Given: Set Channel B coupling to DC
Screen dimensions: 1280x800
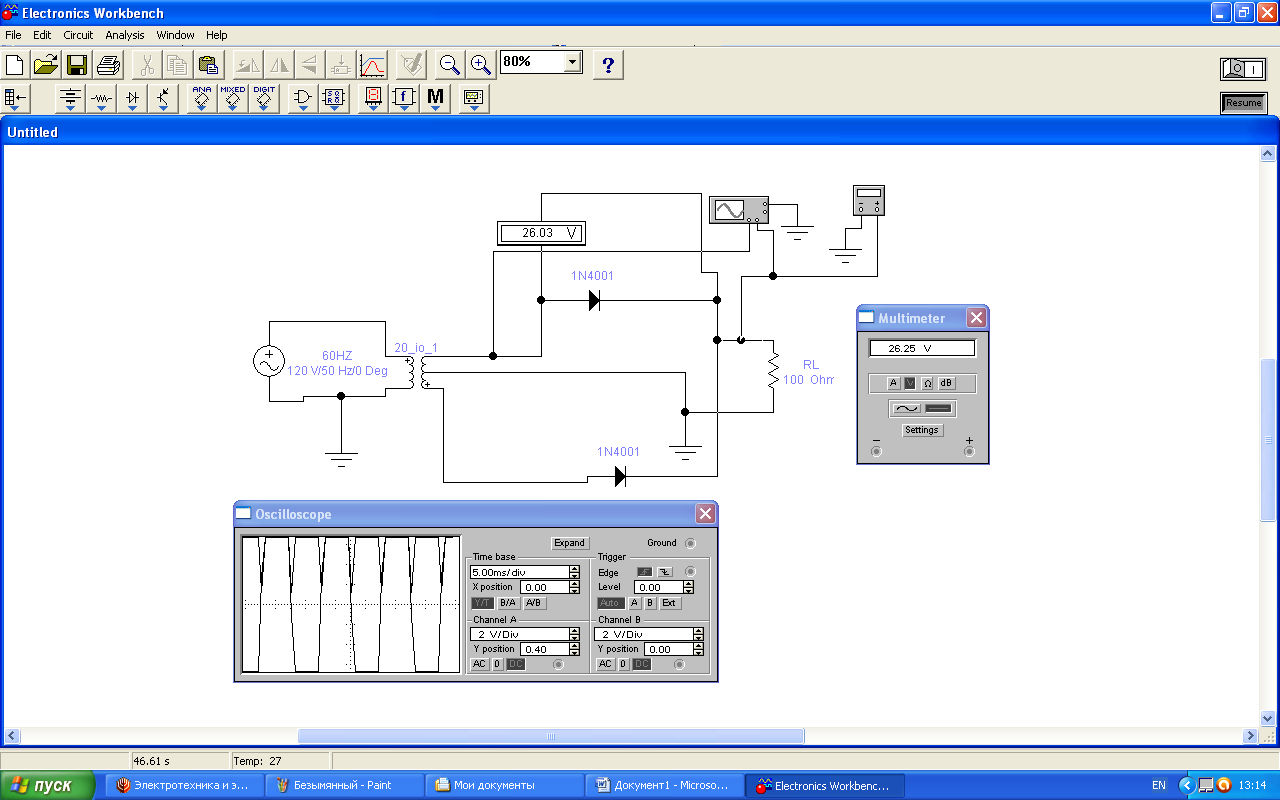Looking at the screenshot, I should (641, 664).
